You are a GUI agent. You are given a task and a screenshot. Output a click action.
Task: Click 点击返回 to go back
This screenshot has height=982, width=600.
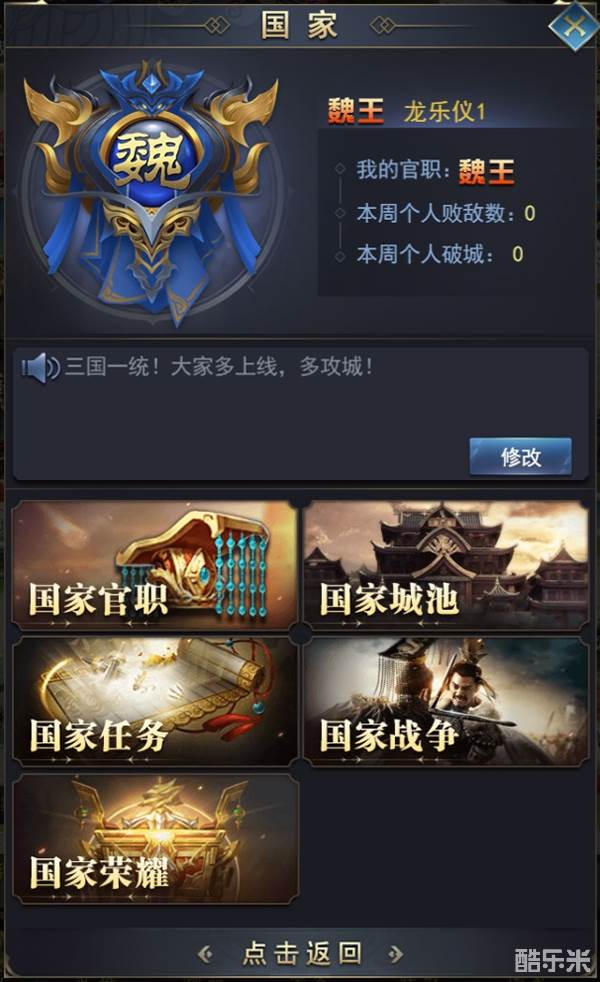tap(302, 953)
